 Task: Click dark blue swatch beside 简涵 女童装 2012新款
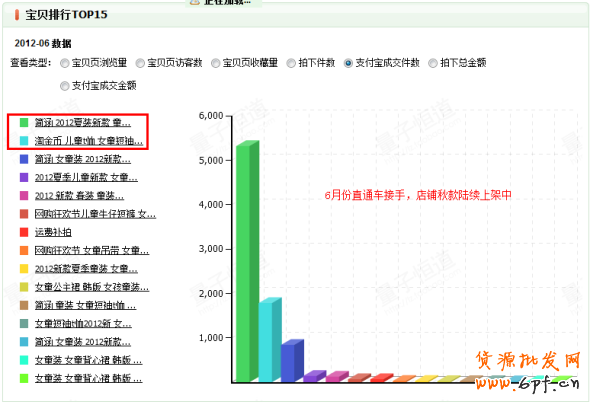click(x=24, y=159)
